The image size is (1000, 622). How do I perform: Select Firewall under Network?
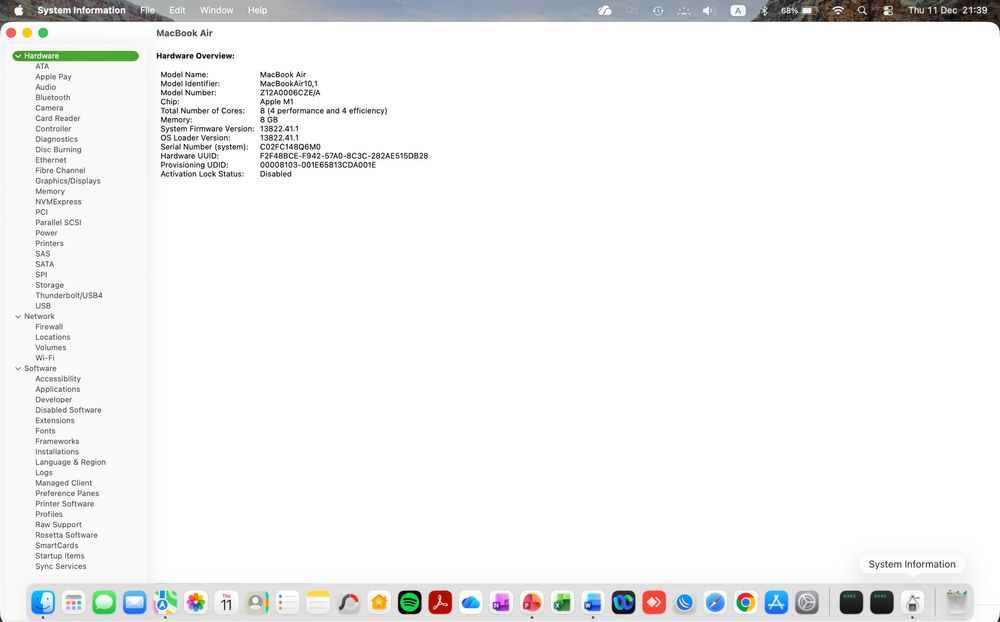48,327
